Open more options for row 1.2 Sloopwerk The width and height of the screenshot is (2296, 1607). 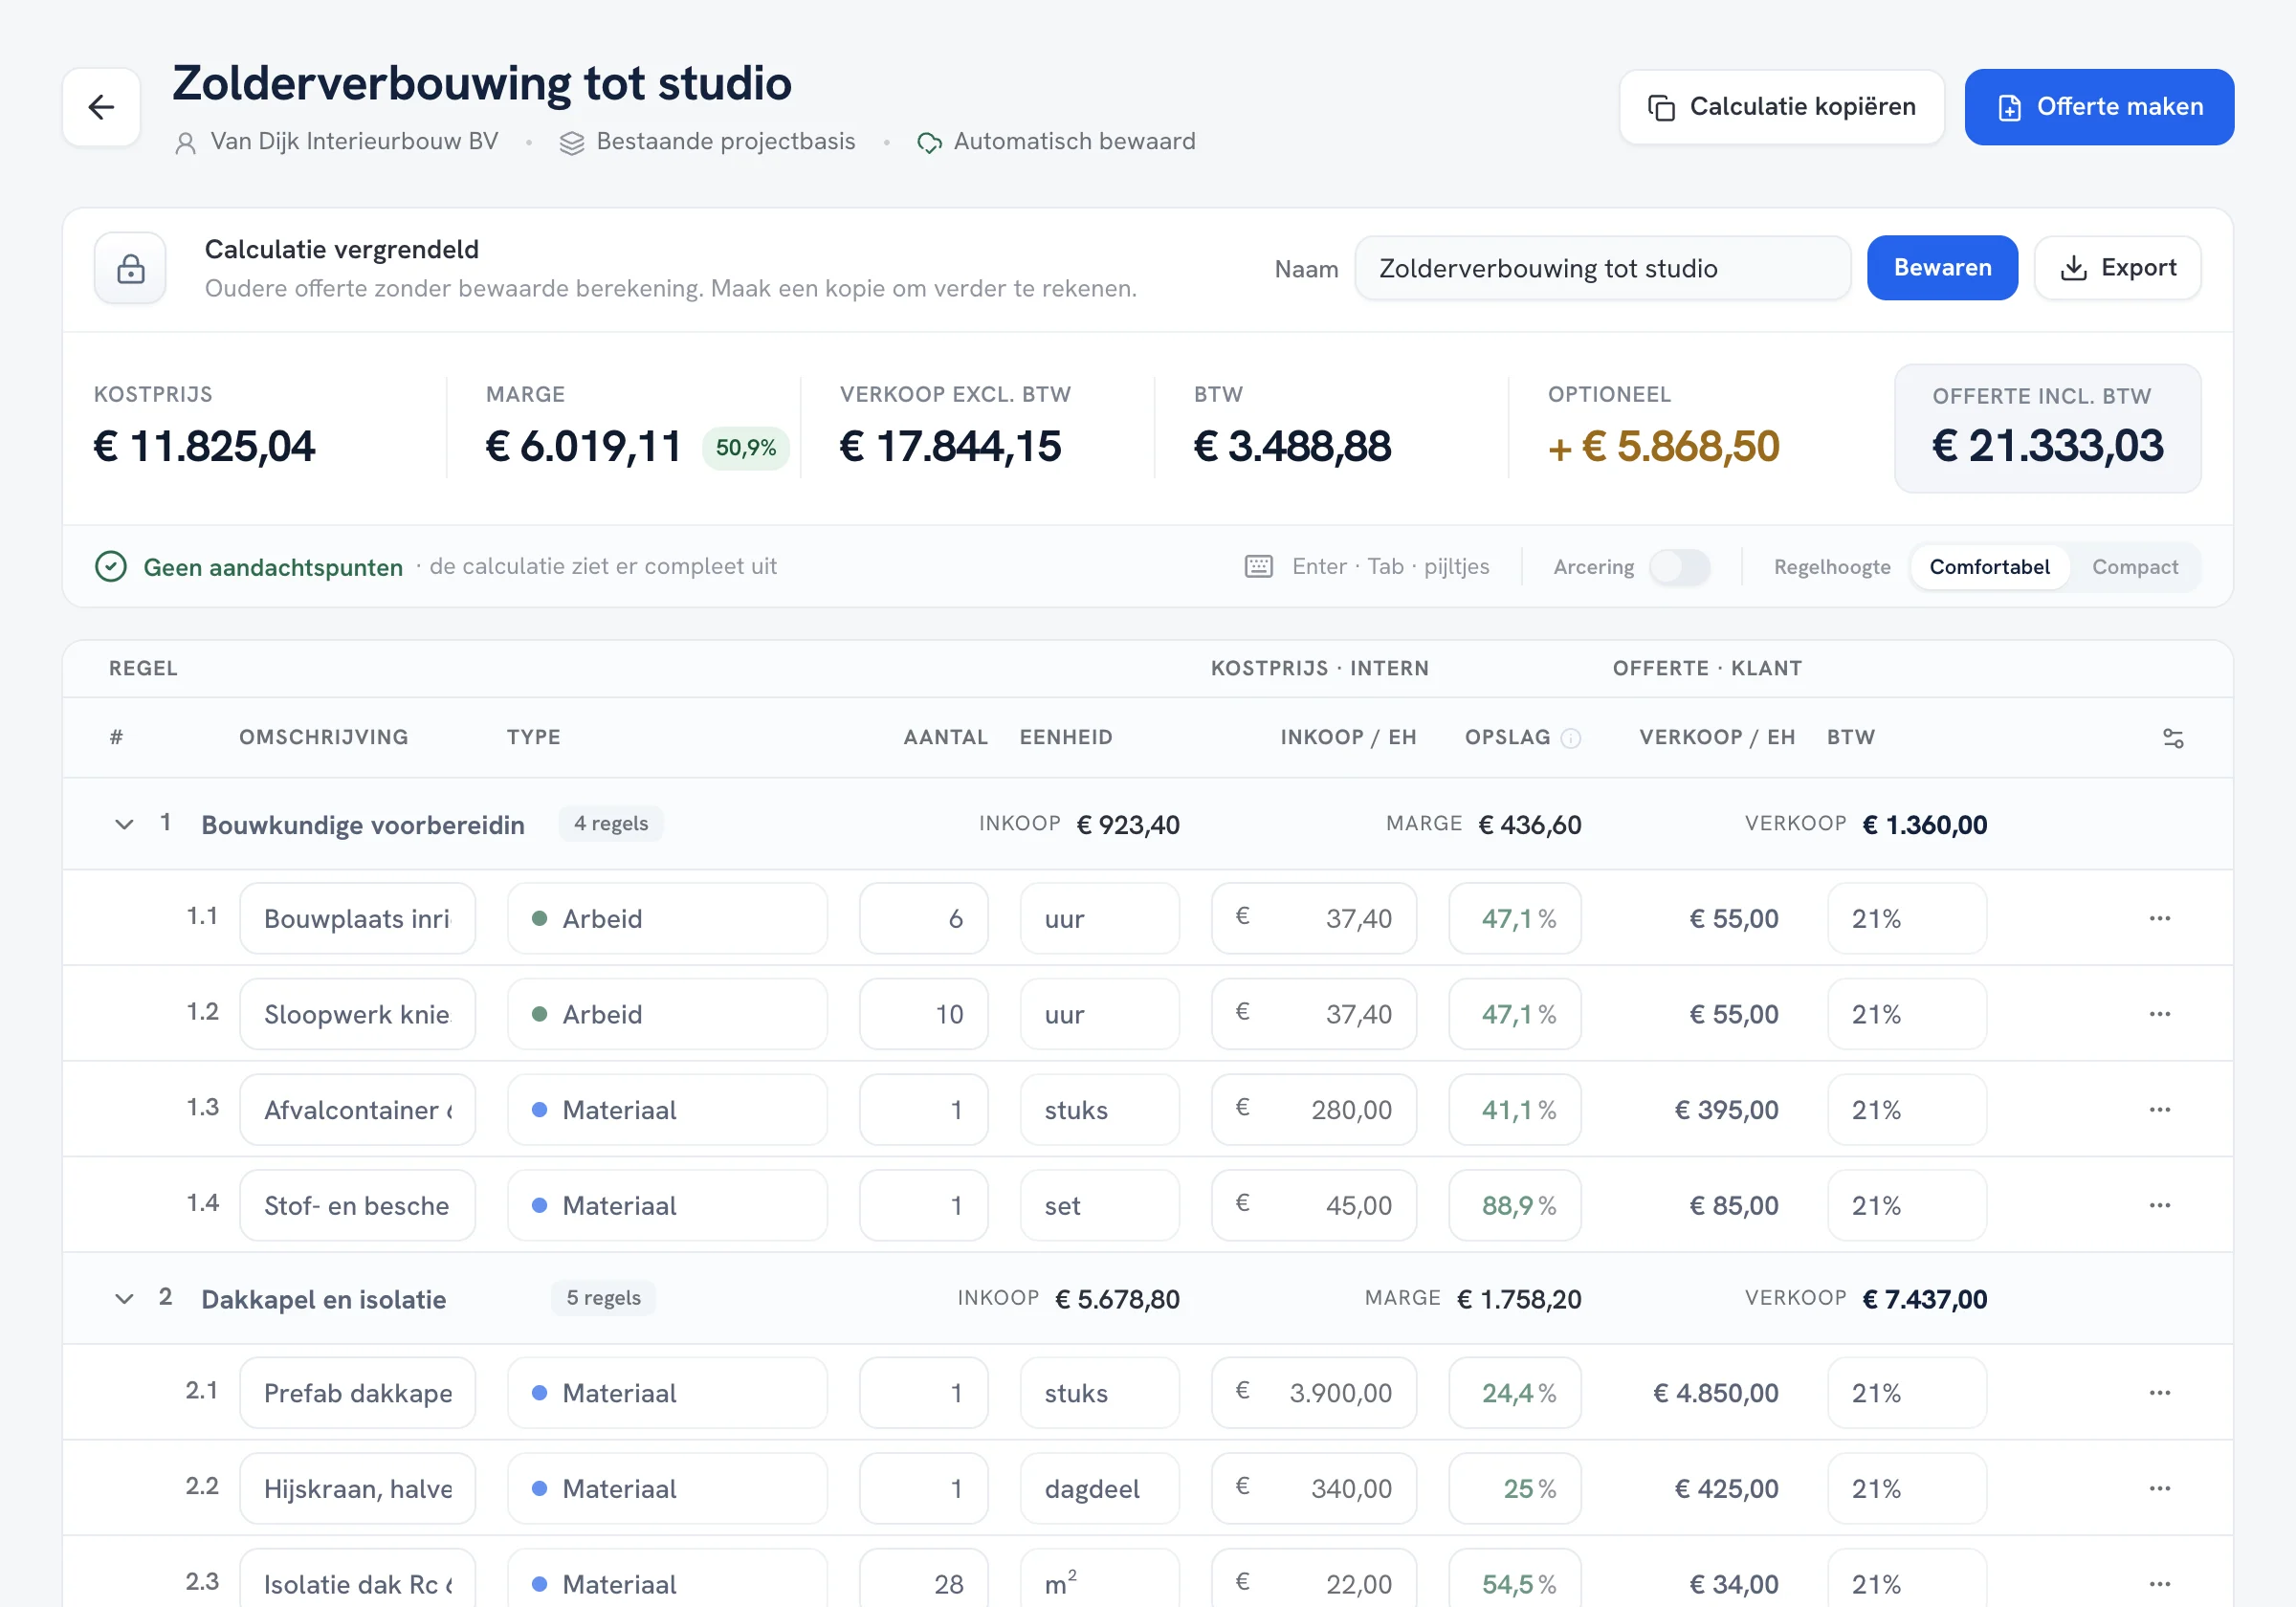tap(2159, 1014)
